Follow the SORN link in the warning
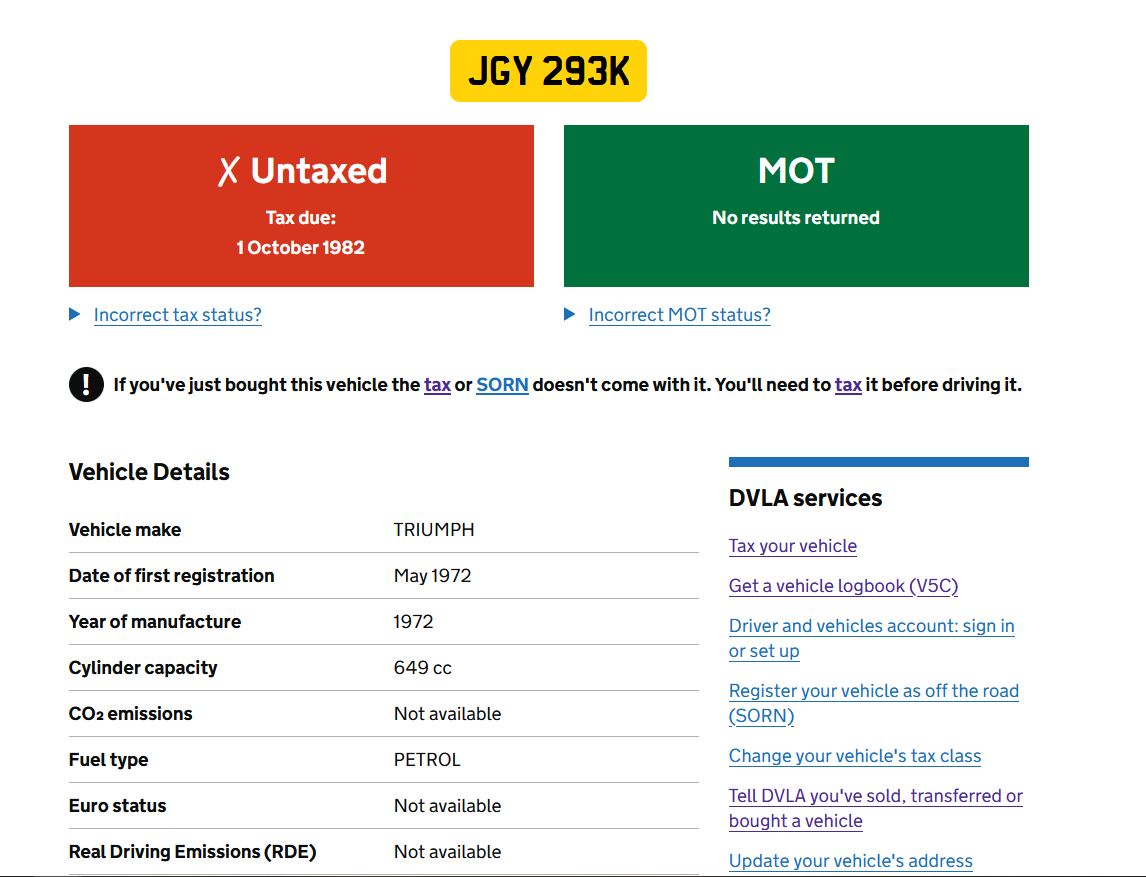The width and height of the screenshot is (1146, 877). (502, 385)
